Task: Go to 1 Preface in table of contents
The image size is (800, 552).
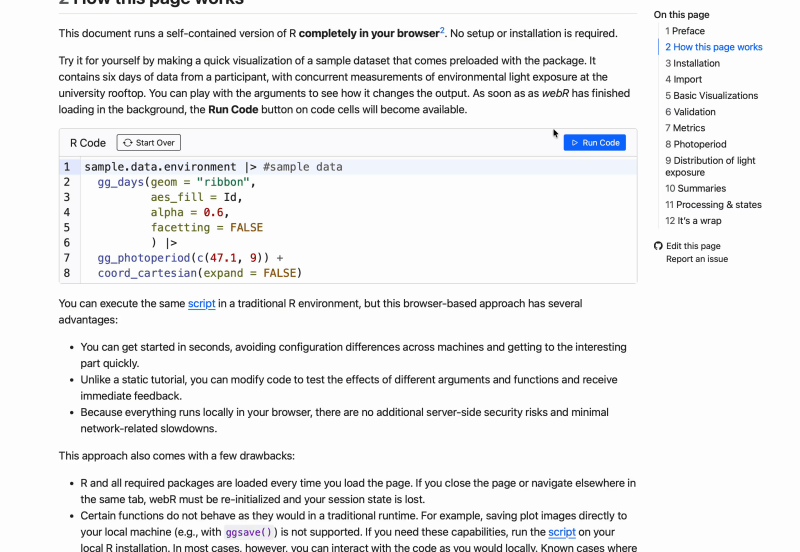Action: click(685, 31)
